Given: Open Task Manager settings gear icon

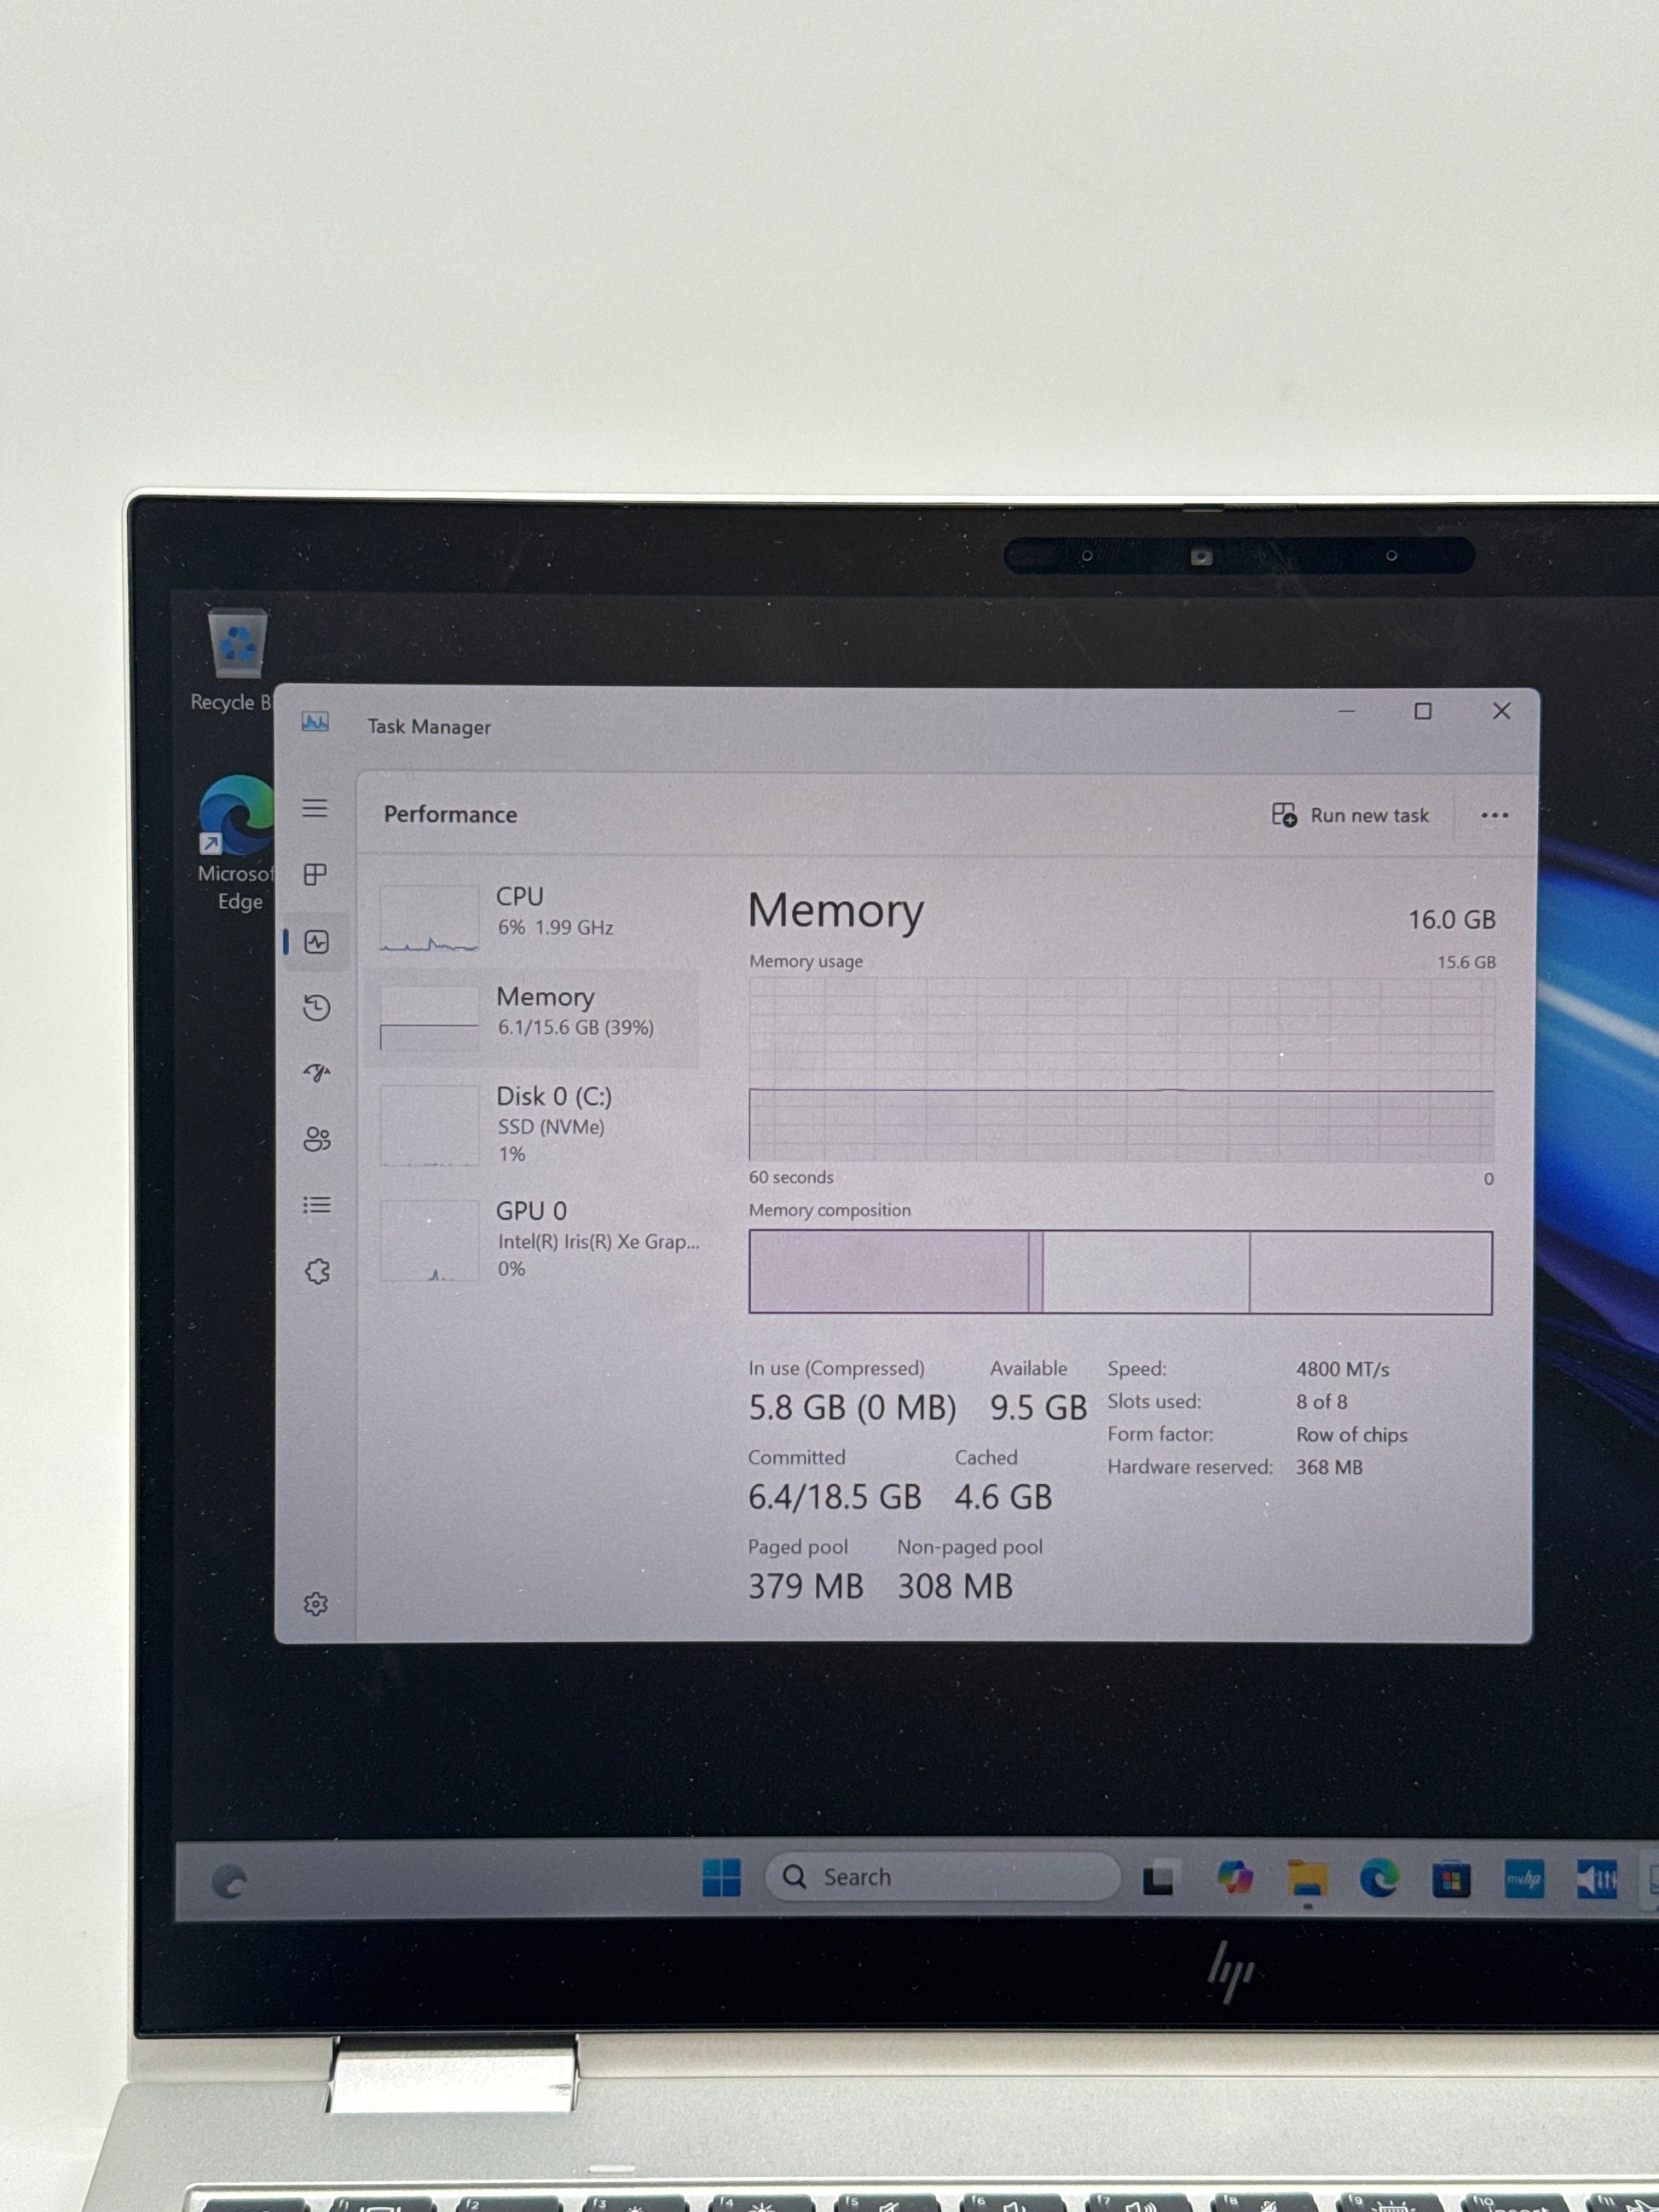Looking at the screenshot, I should [x=316, y=1604].
